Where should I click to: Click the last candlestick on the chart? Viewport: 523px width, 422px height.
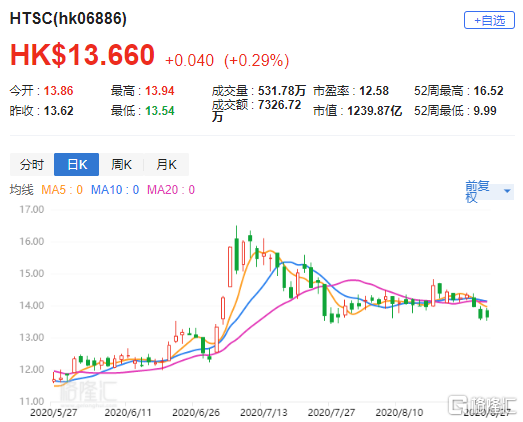click(x=487, y=314)
